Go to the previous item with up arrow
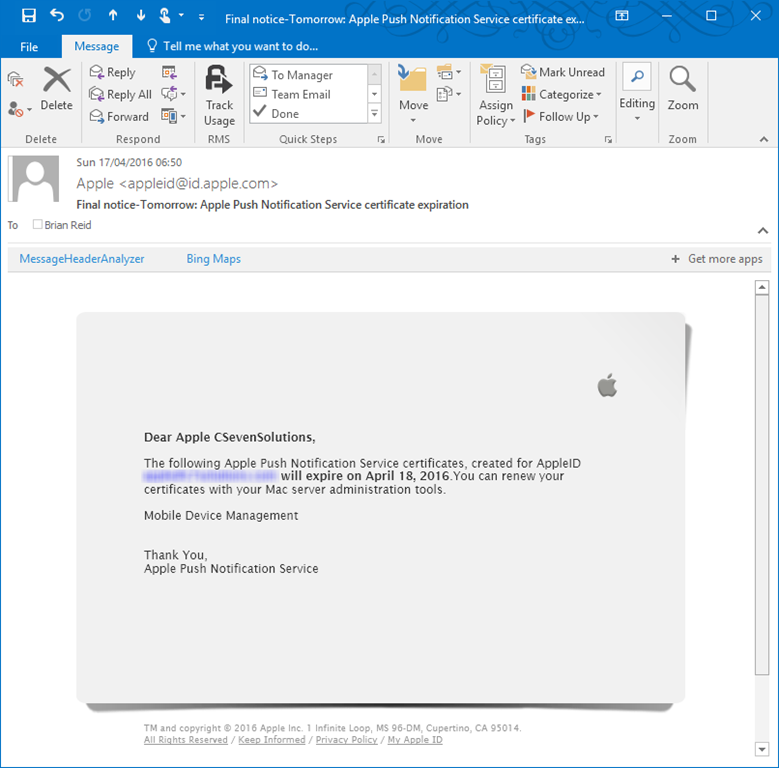Screen dimensions: 779x768 point(113,15)
